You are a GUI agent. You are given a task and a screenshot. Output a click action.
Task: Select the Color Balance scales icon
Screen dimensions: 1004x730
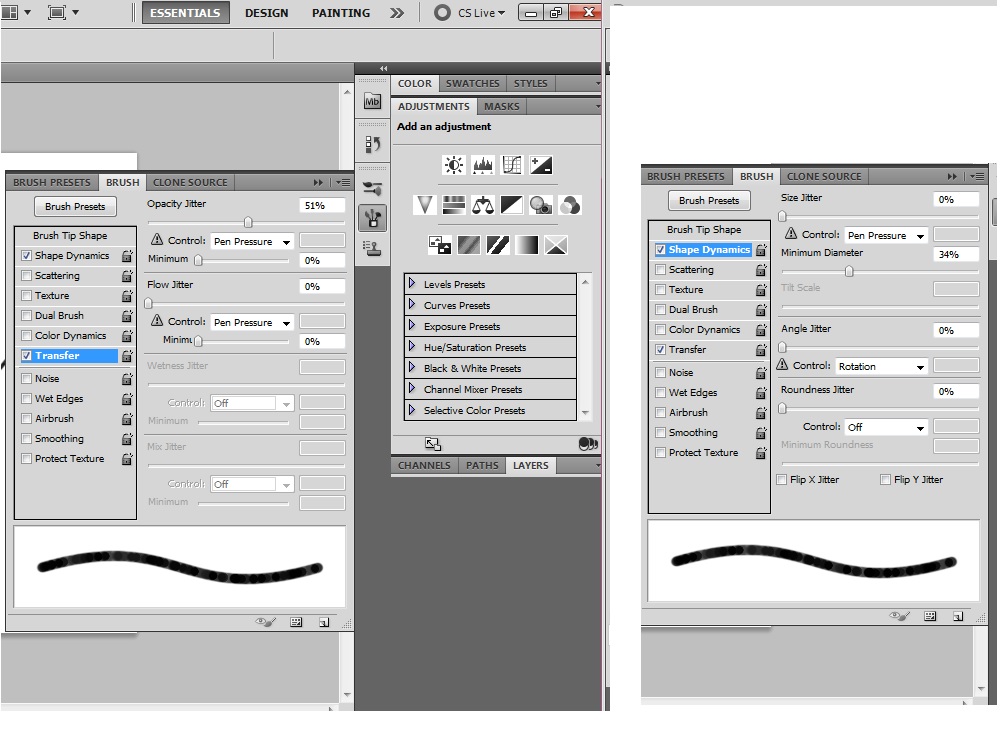pyautogui.click(x=483, y=205)
